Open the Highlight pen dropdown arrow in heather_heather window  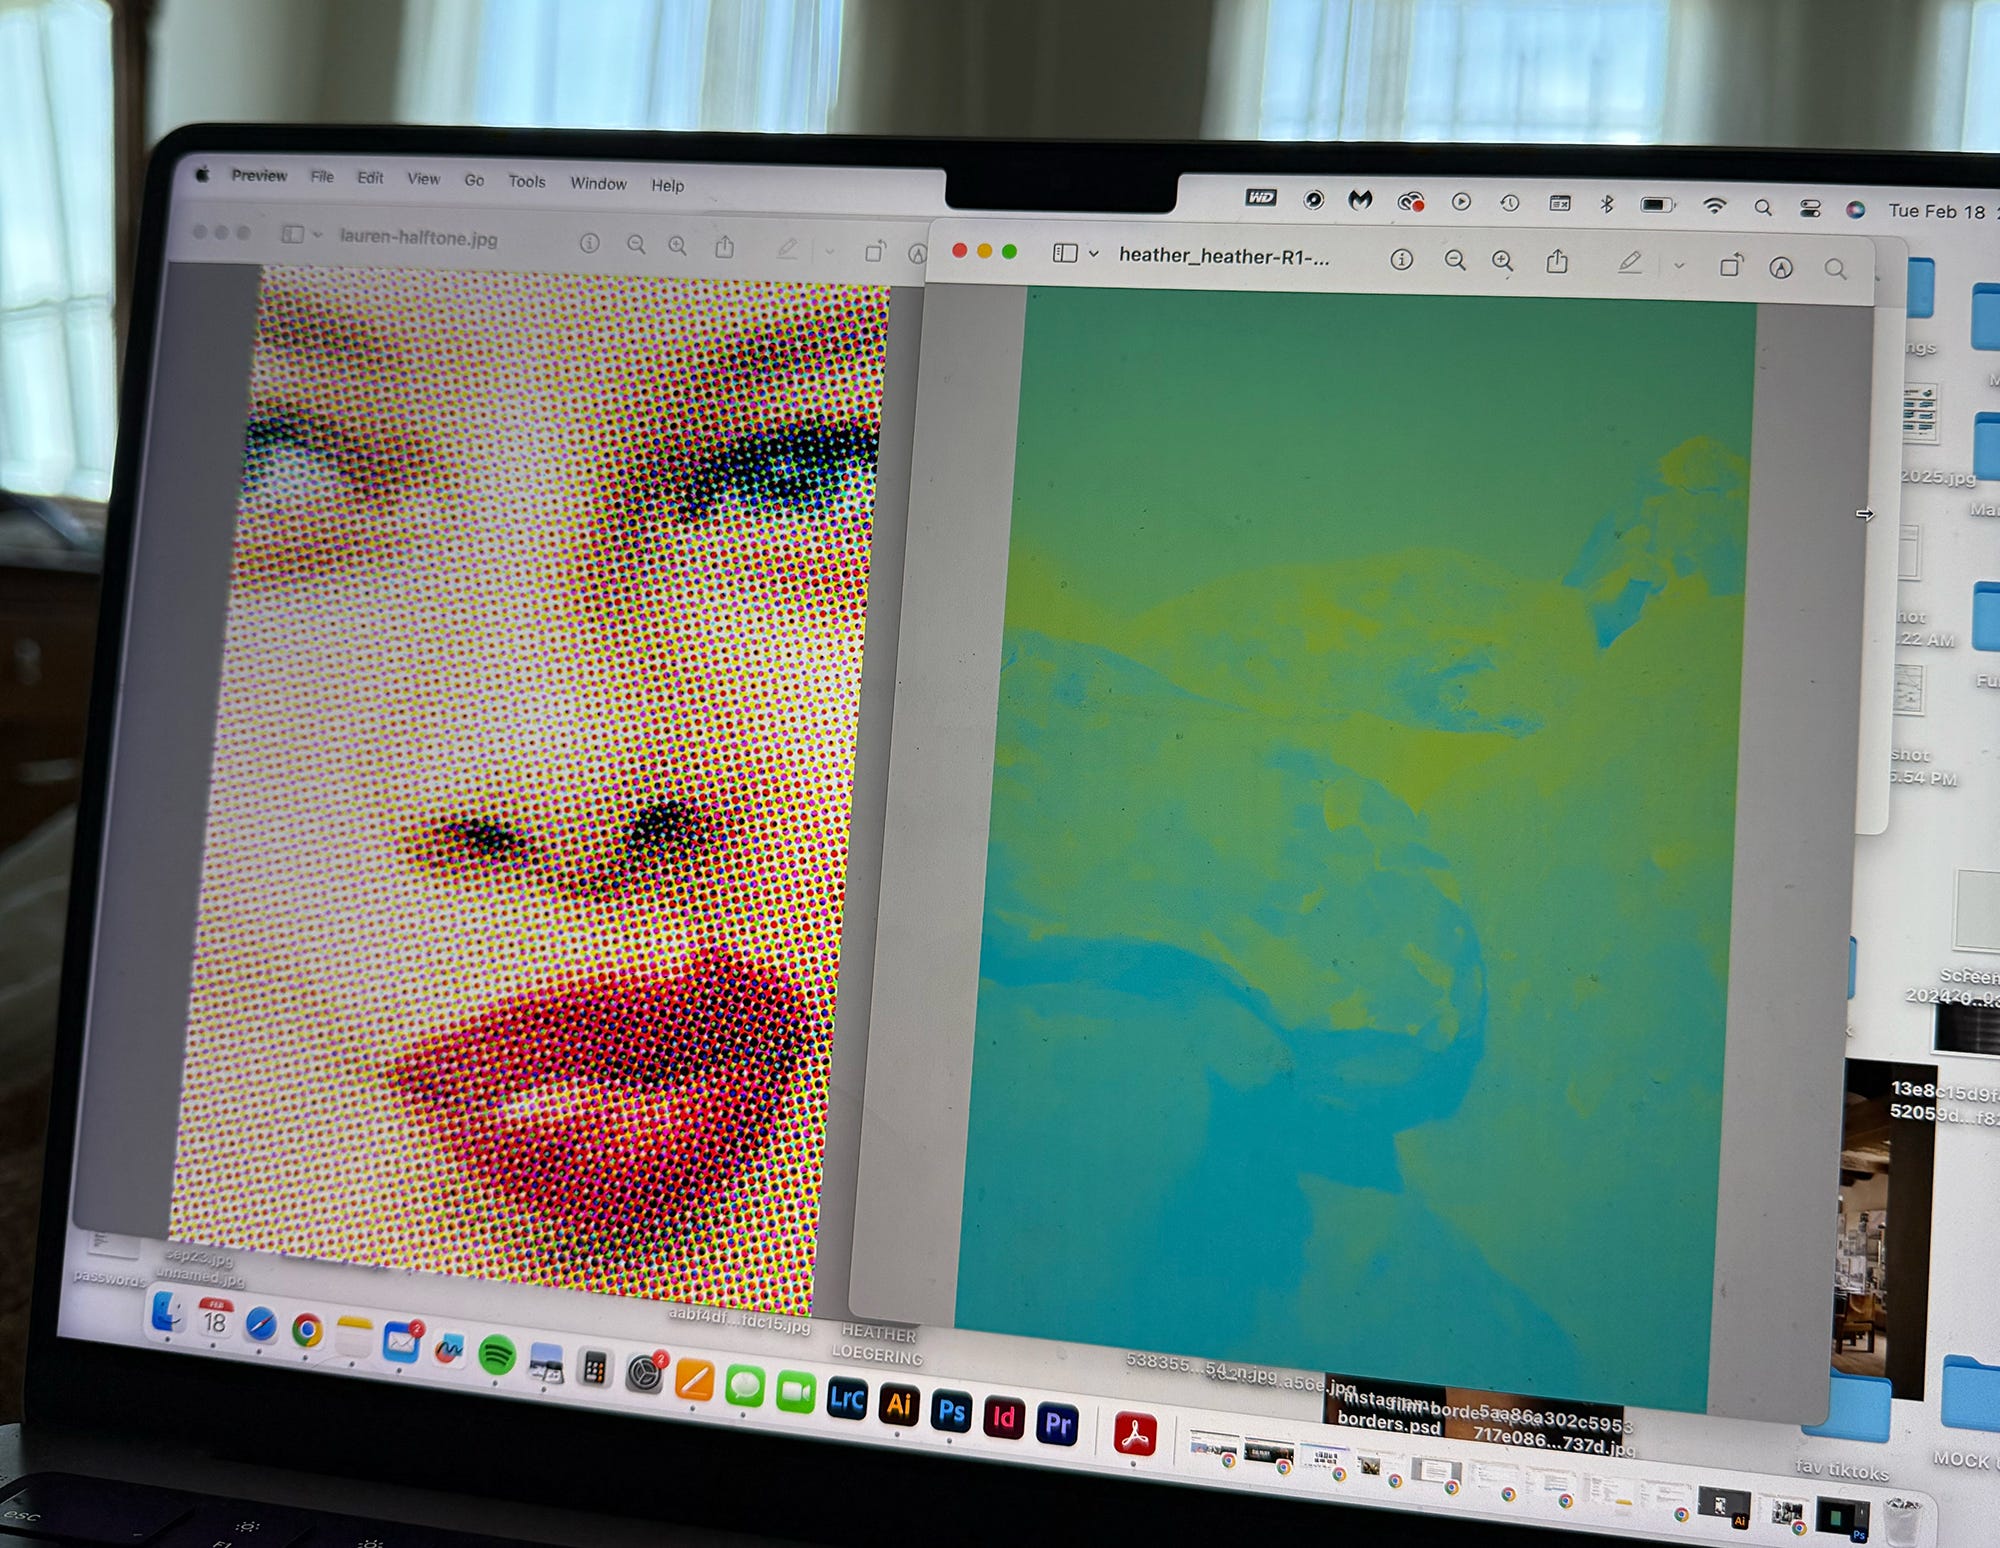(1679, 265)
